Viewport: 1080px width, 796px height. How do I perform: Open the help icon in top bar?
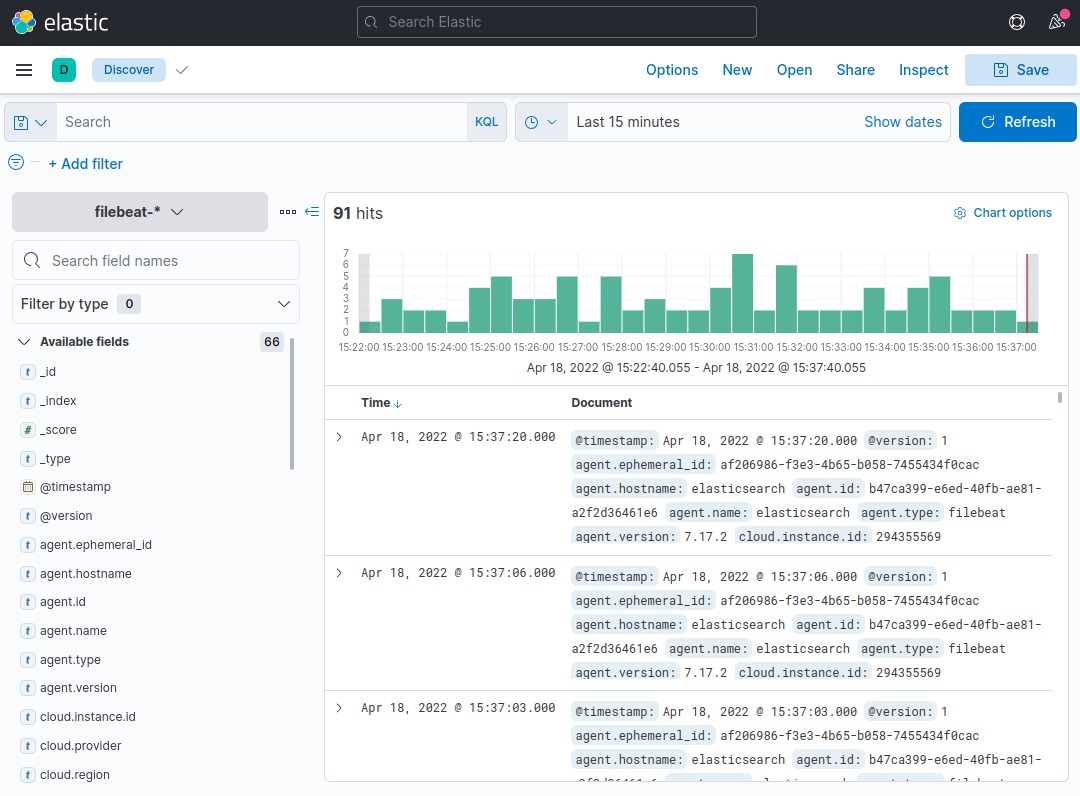[1016, 21]
